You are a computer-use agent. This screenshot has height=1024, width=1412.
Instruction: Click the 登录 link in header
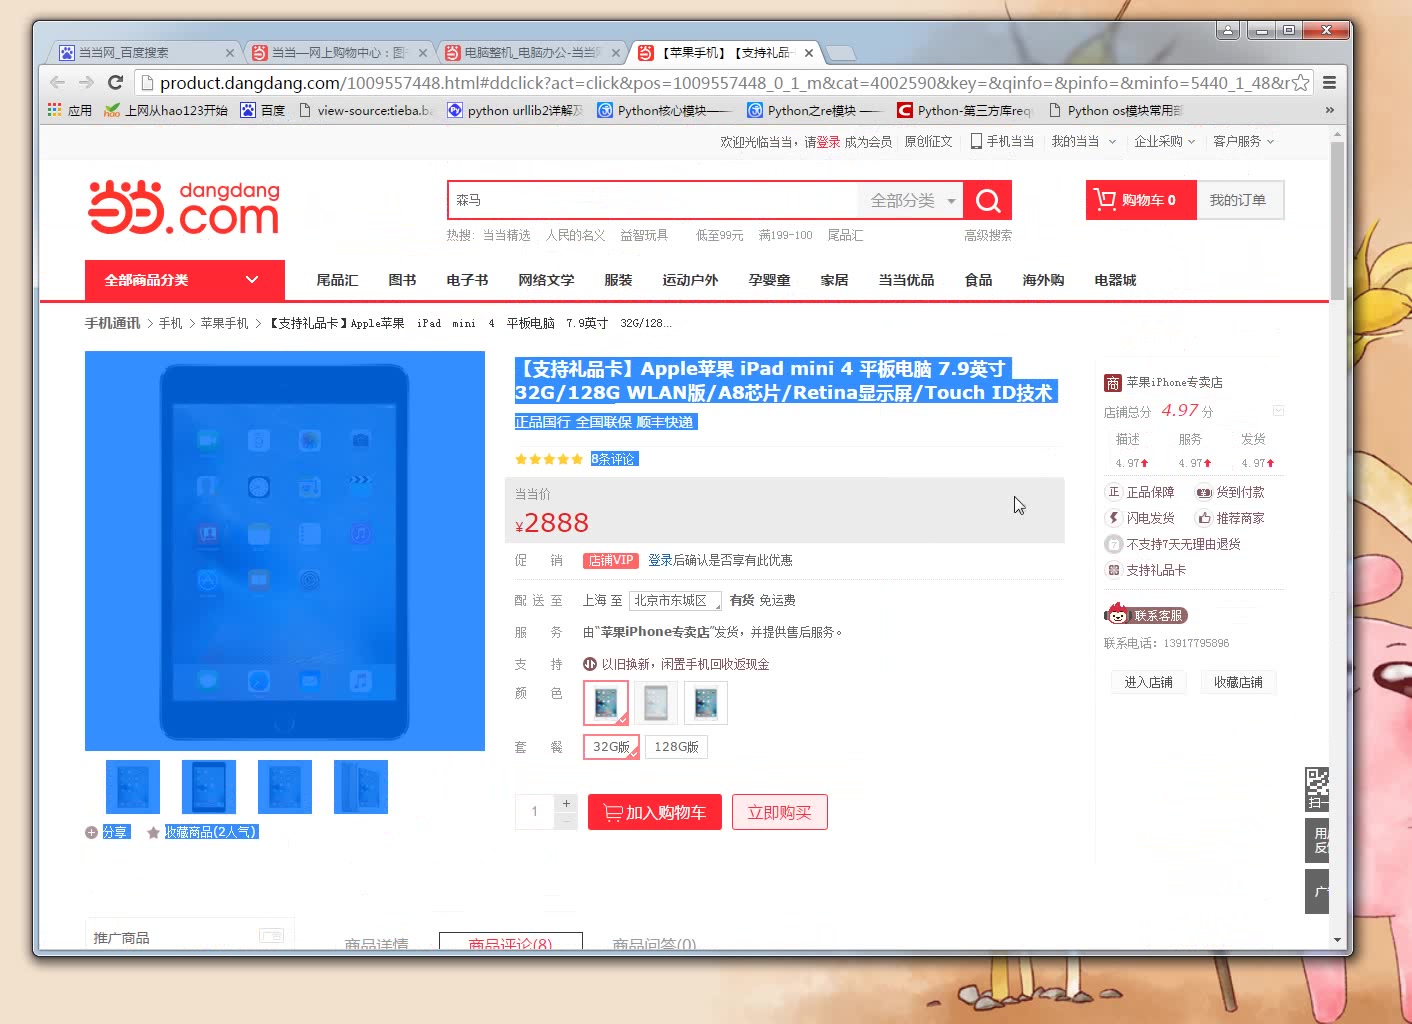[x=828, y=142]
